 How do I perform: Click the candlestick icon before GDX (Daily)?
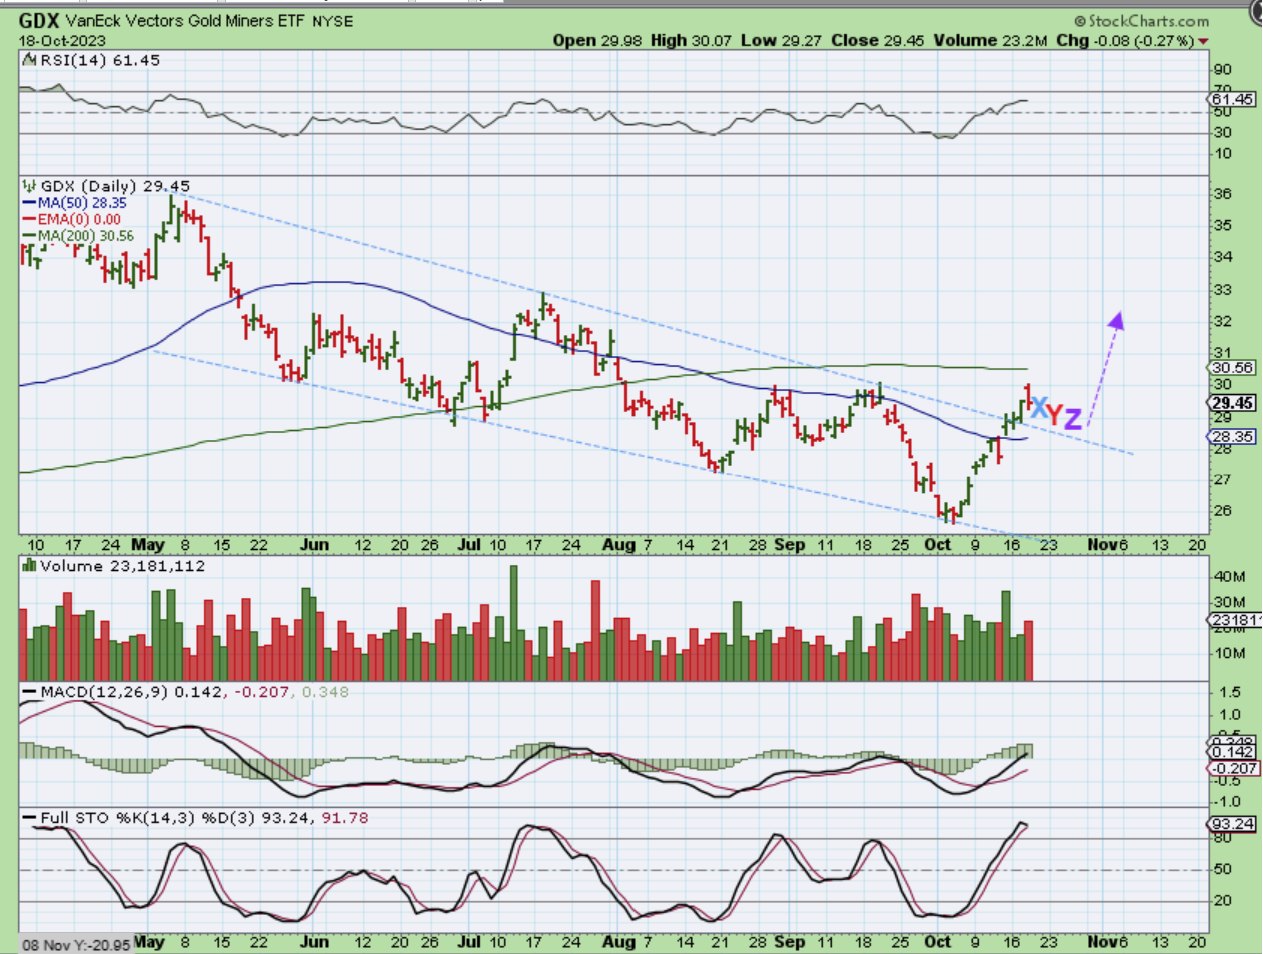pos(29,186)
